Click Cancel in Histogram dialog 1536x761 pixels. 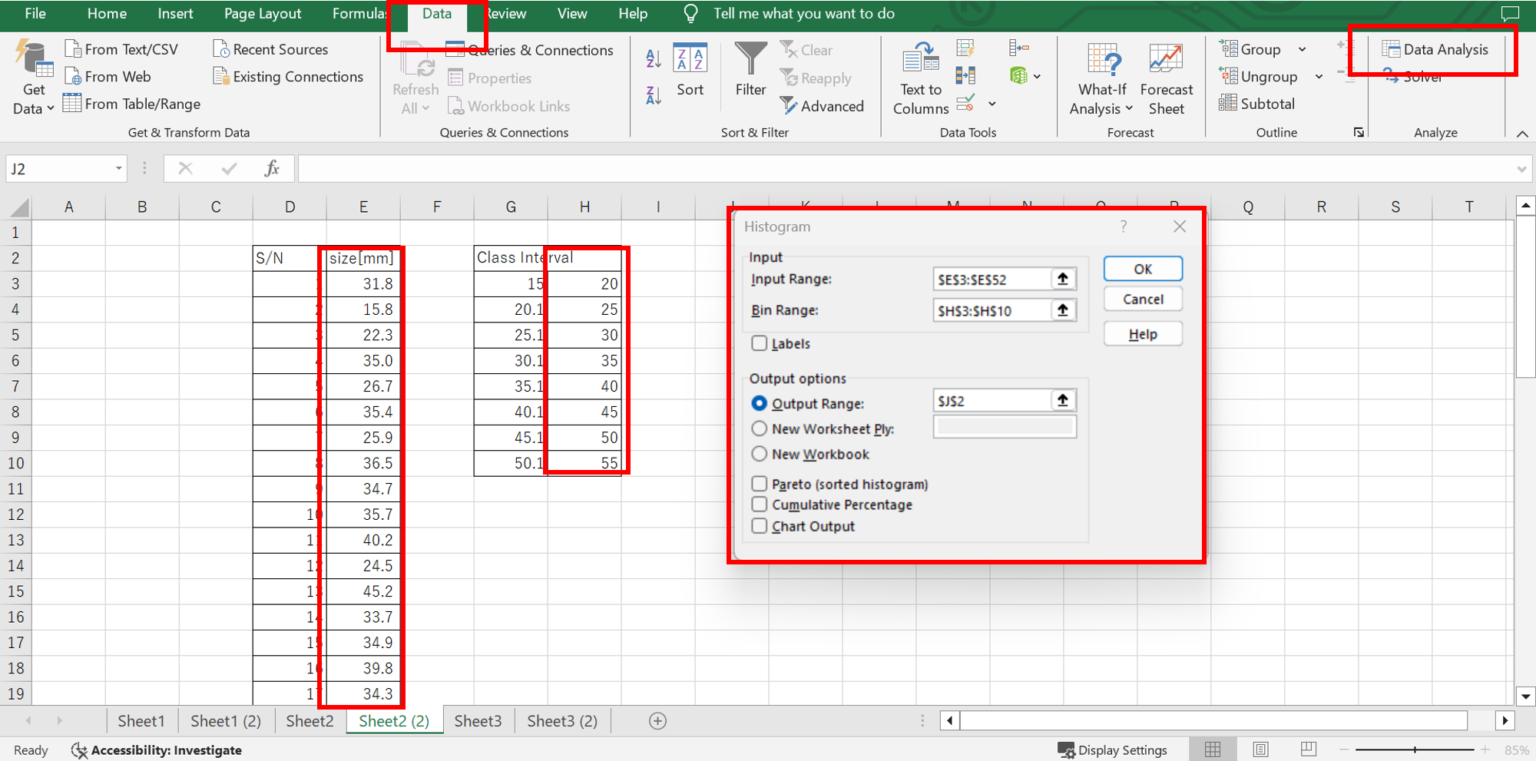pyautogui.click(x=1143, y=299)
